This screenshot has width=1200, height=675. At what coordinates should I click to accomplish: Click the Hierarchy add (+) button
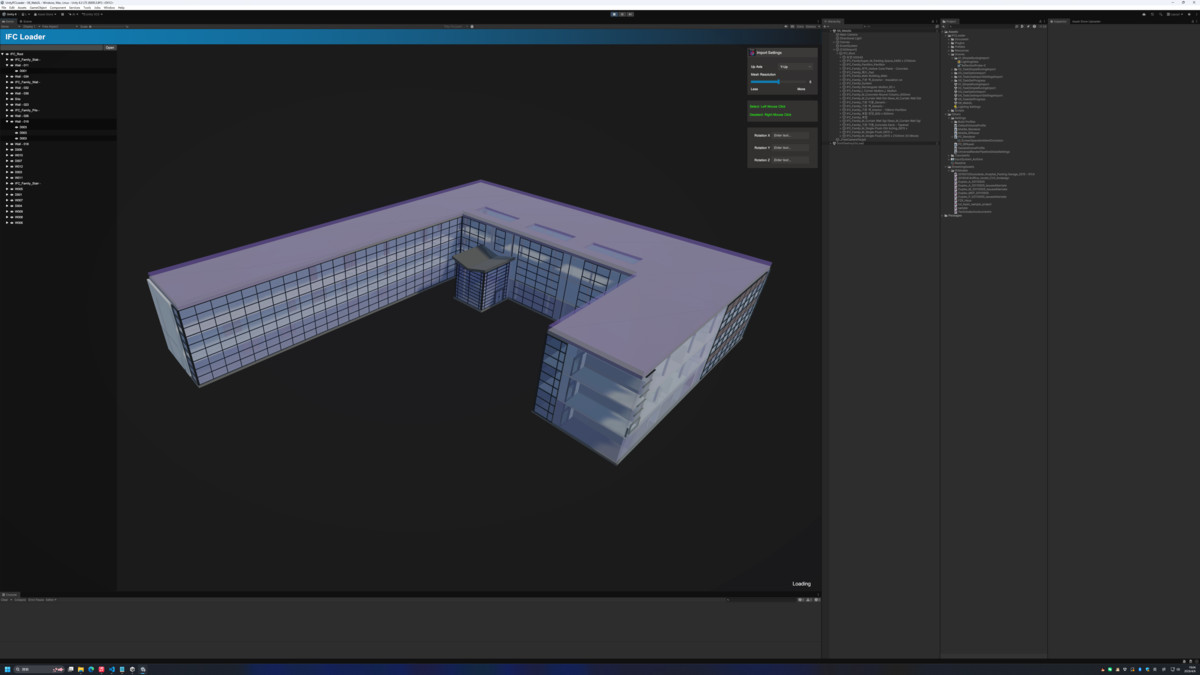tap(826, 26)
